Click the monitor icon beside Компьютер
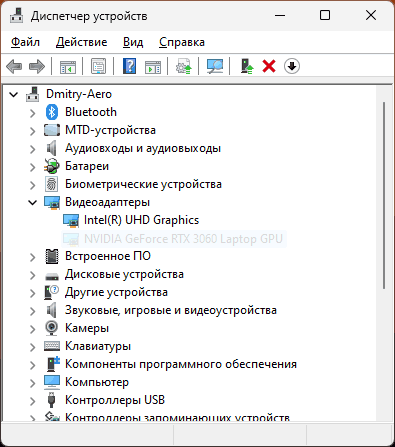Viewport: 395px width, 447px height. (52, 382)
